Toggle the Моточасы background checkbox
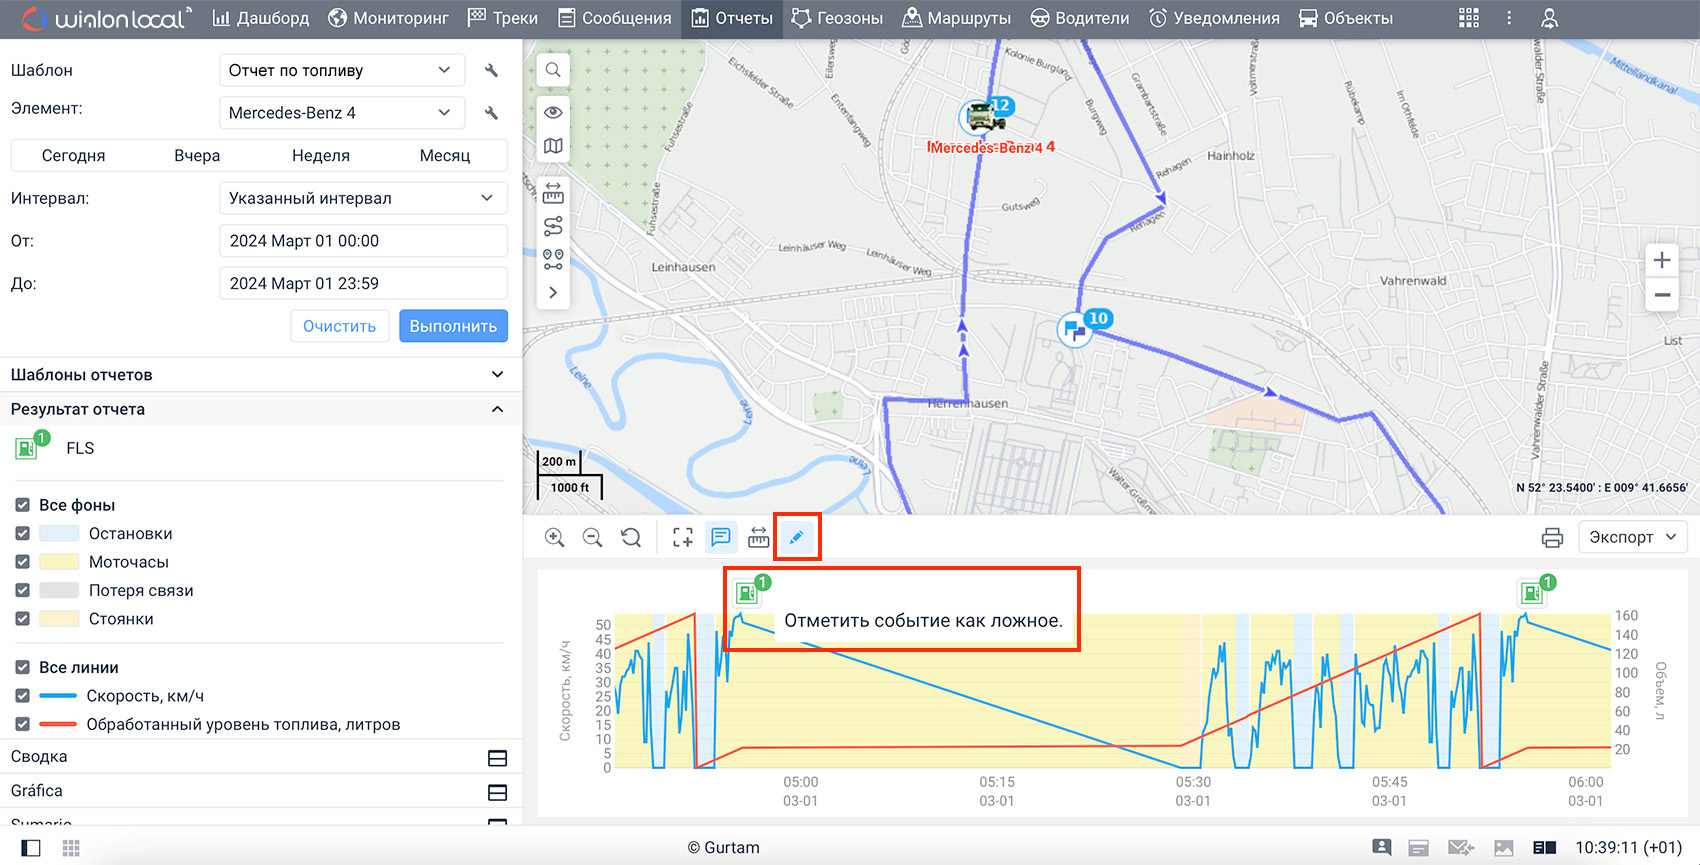The height and width of the screenshot is (865, 1700). tap(23, 562)
